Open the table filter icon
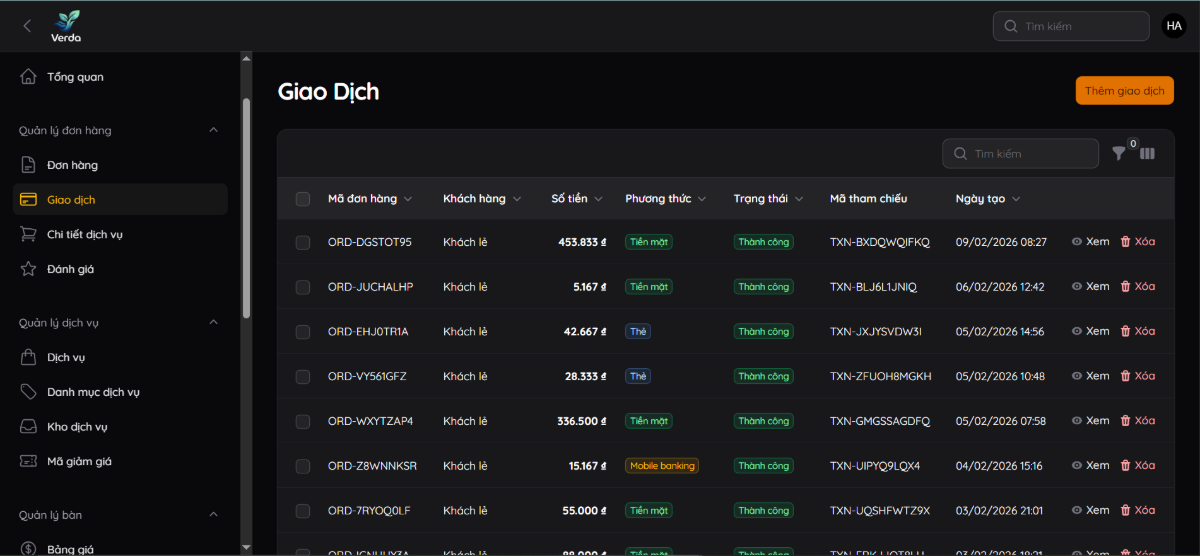Image resolution: width=1200 pixels, height=556 pixels. 1119,154
